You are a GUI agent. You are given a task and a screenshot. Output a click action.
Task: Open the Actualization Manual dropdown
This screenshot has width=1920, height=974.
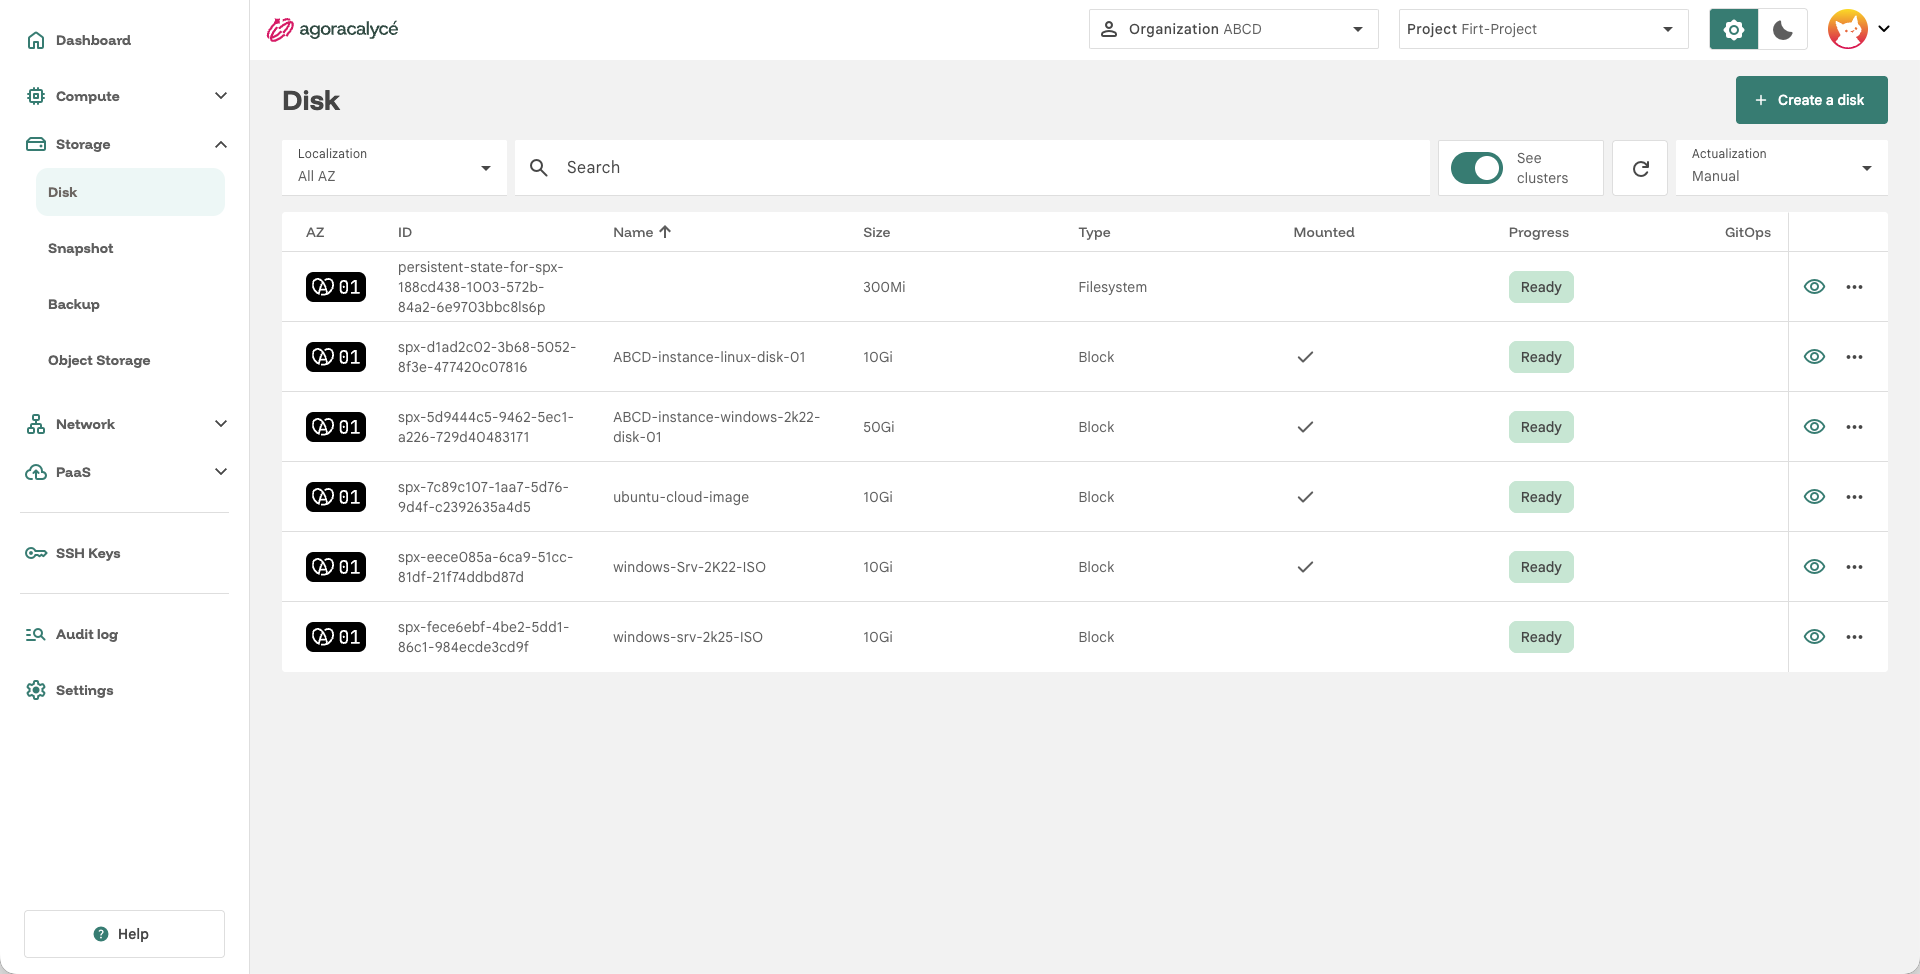pyautogui.click(x=1782, y=168)
